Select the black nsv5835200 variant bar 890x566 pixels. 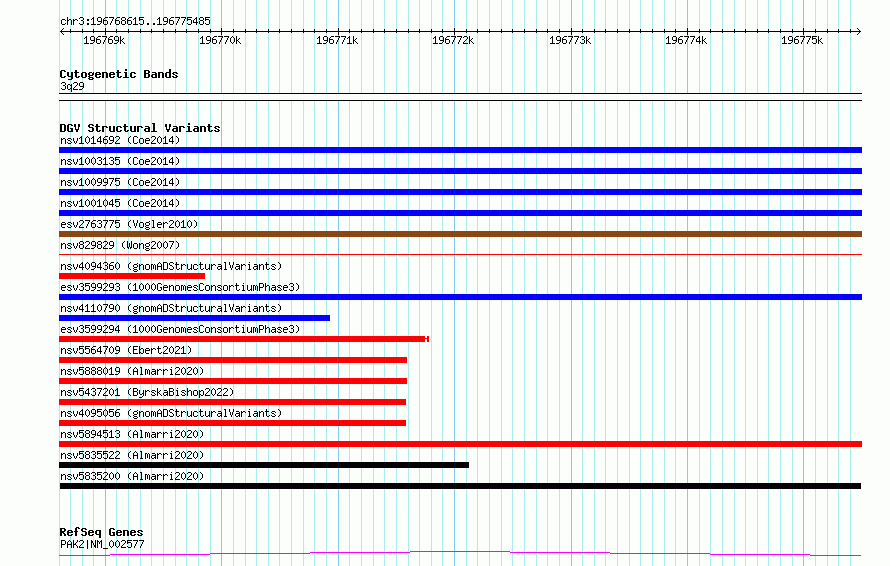(460, 486)
